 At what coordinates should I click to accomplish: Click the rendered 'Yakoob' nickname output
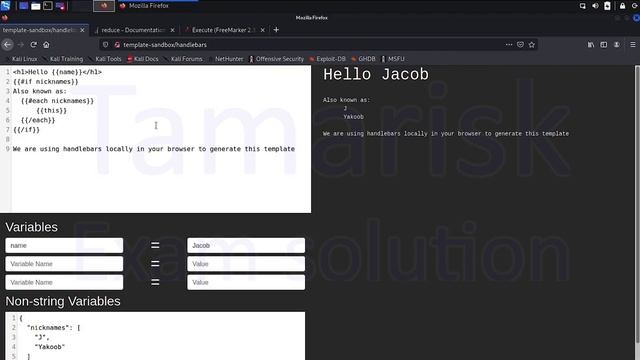click(x=353, y=117)
